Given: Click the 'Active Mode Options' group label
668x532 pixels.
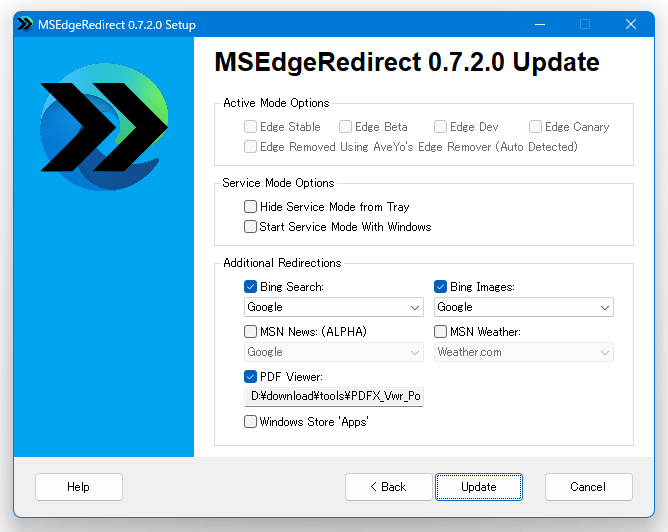Looking at the screenshot, I should pyautogui.click(x=276, y=103).
